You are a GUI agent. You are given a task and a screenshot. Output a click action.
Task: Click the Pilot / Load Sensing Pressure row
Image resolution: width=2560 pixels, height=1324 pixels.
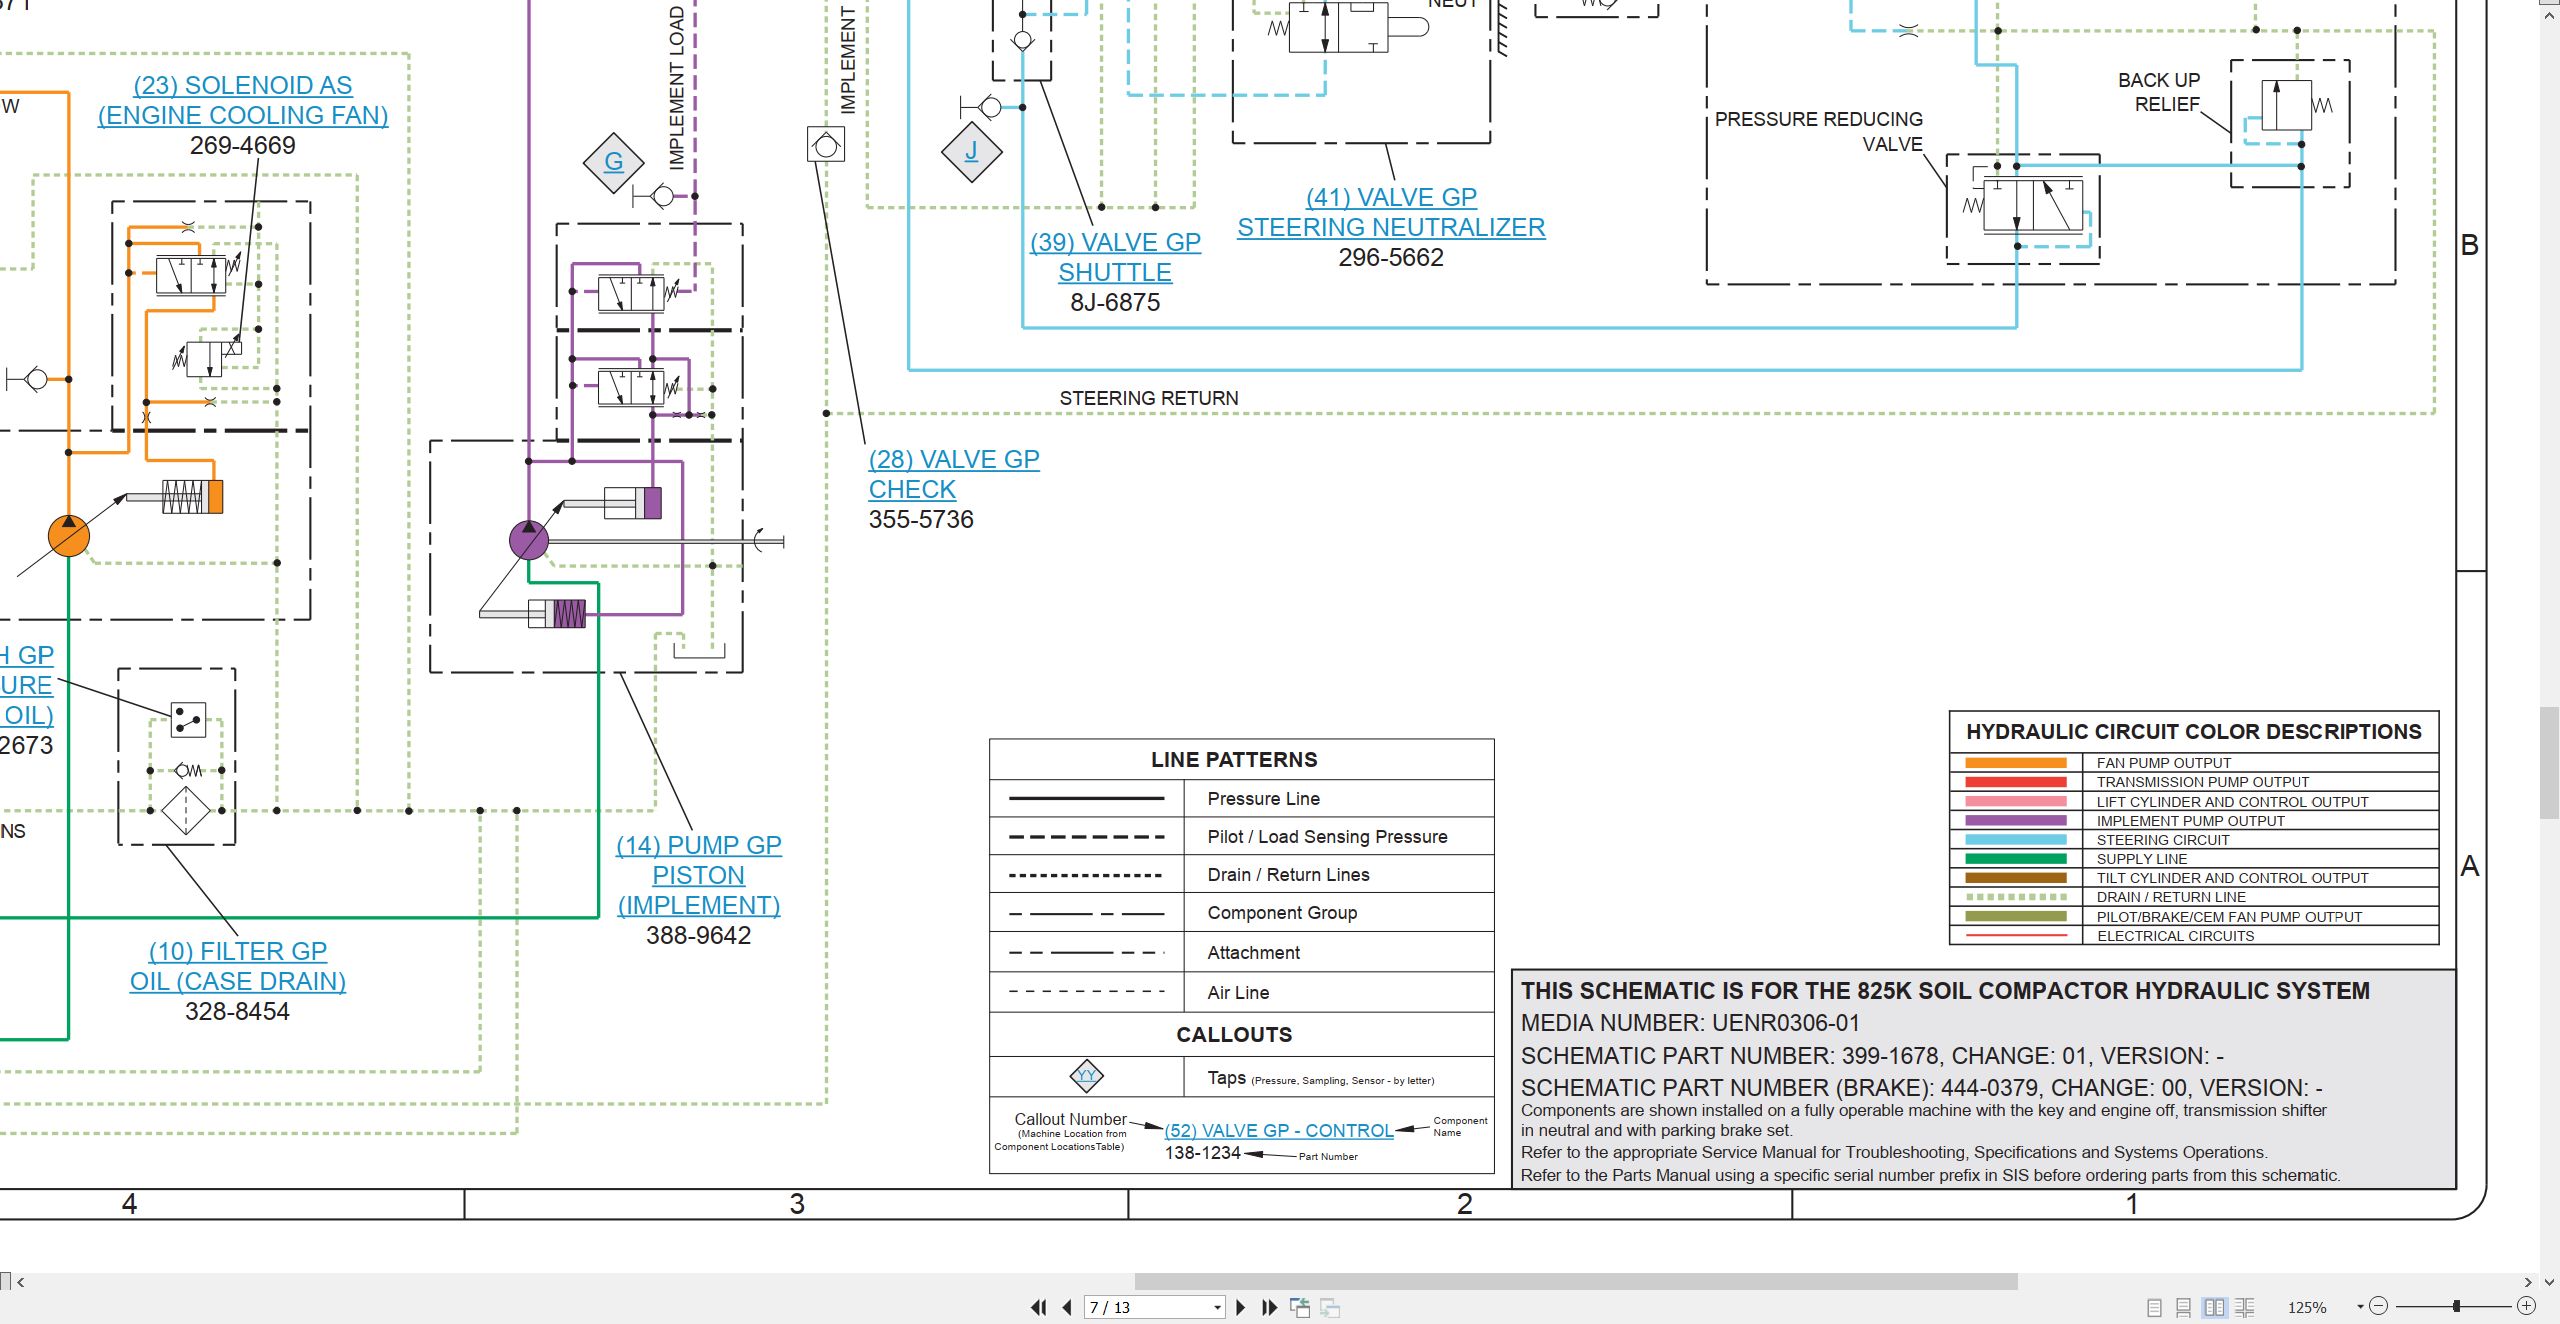[x=1241, y=837]
